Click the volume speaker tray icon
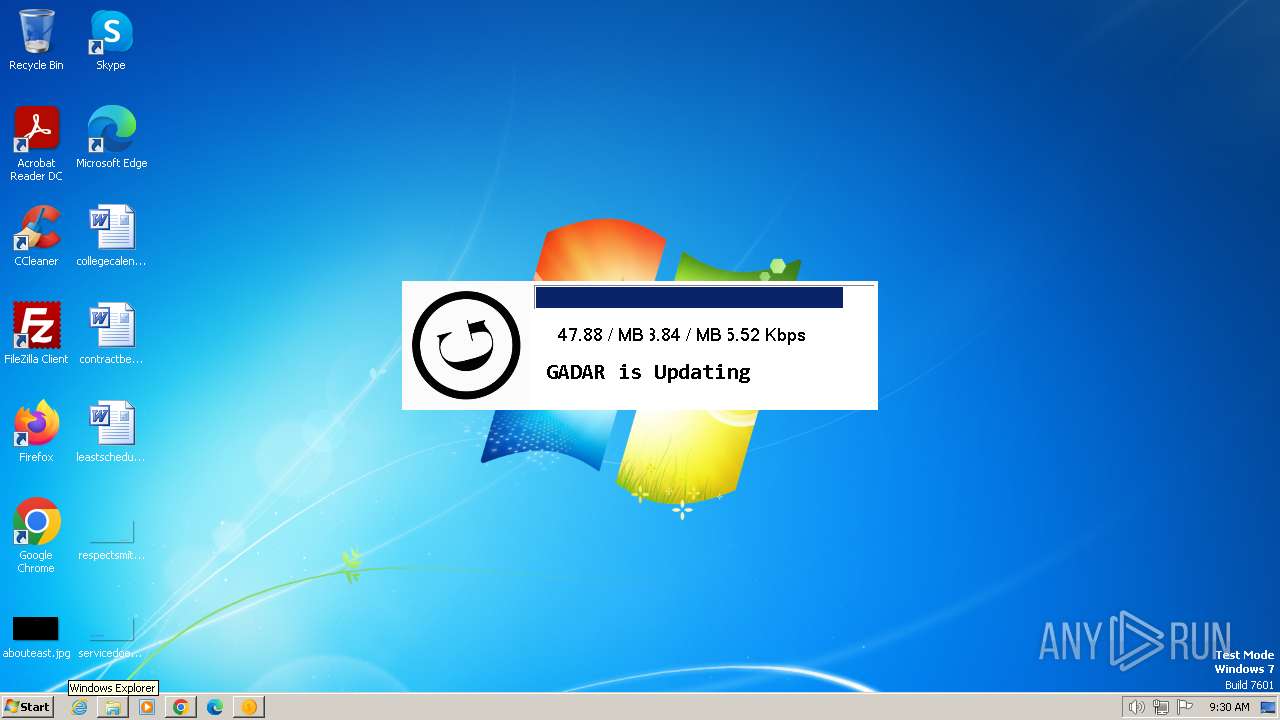 [x=1136, y=707]
